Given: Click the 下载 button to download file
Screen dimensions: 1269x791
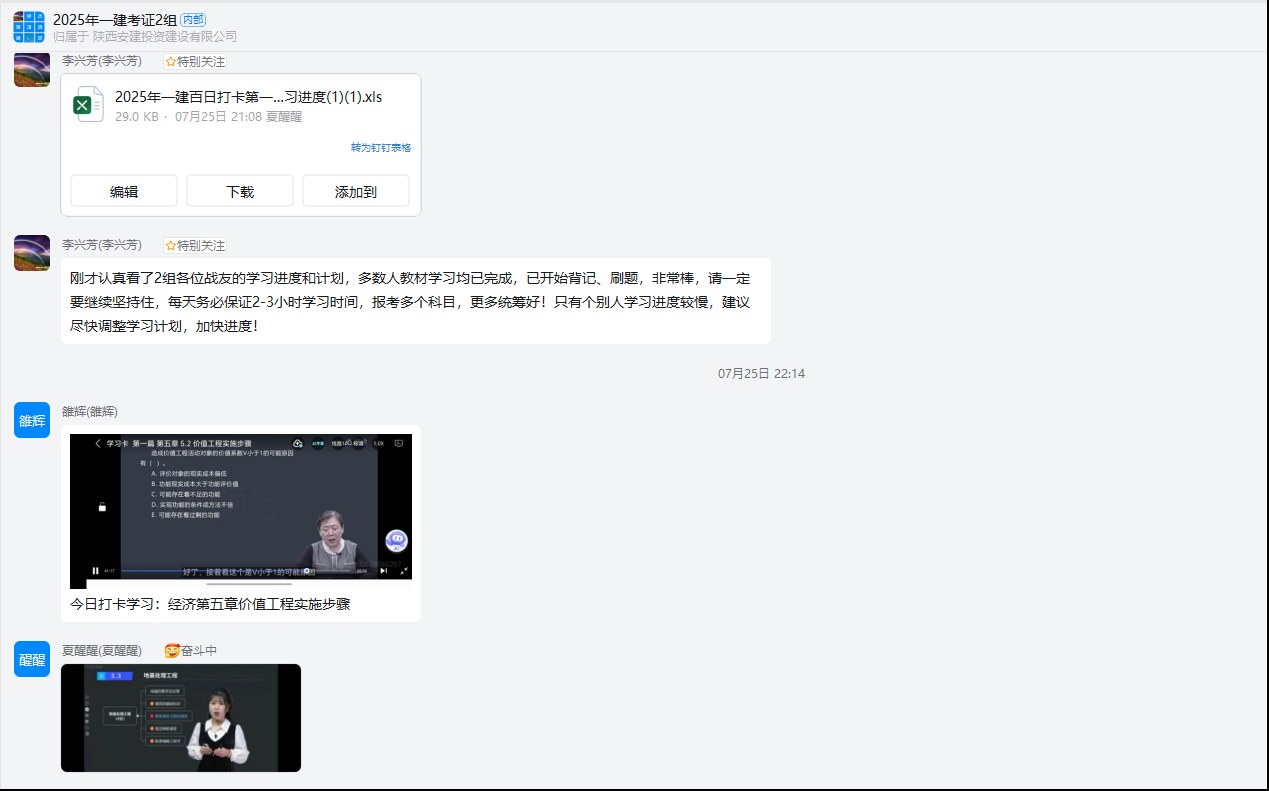Looking at the screenshot, I should coord(240,191).
